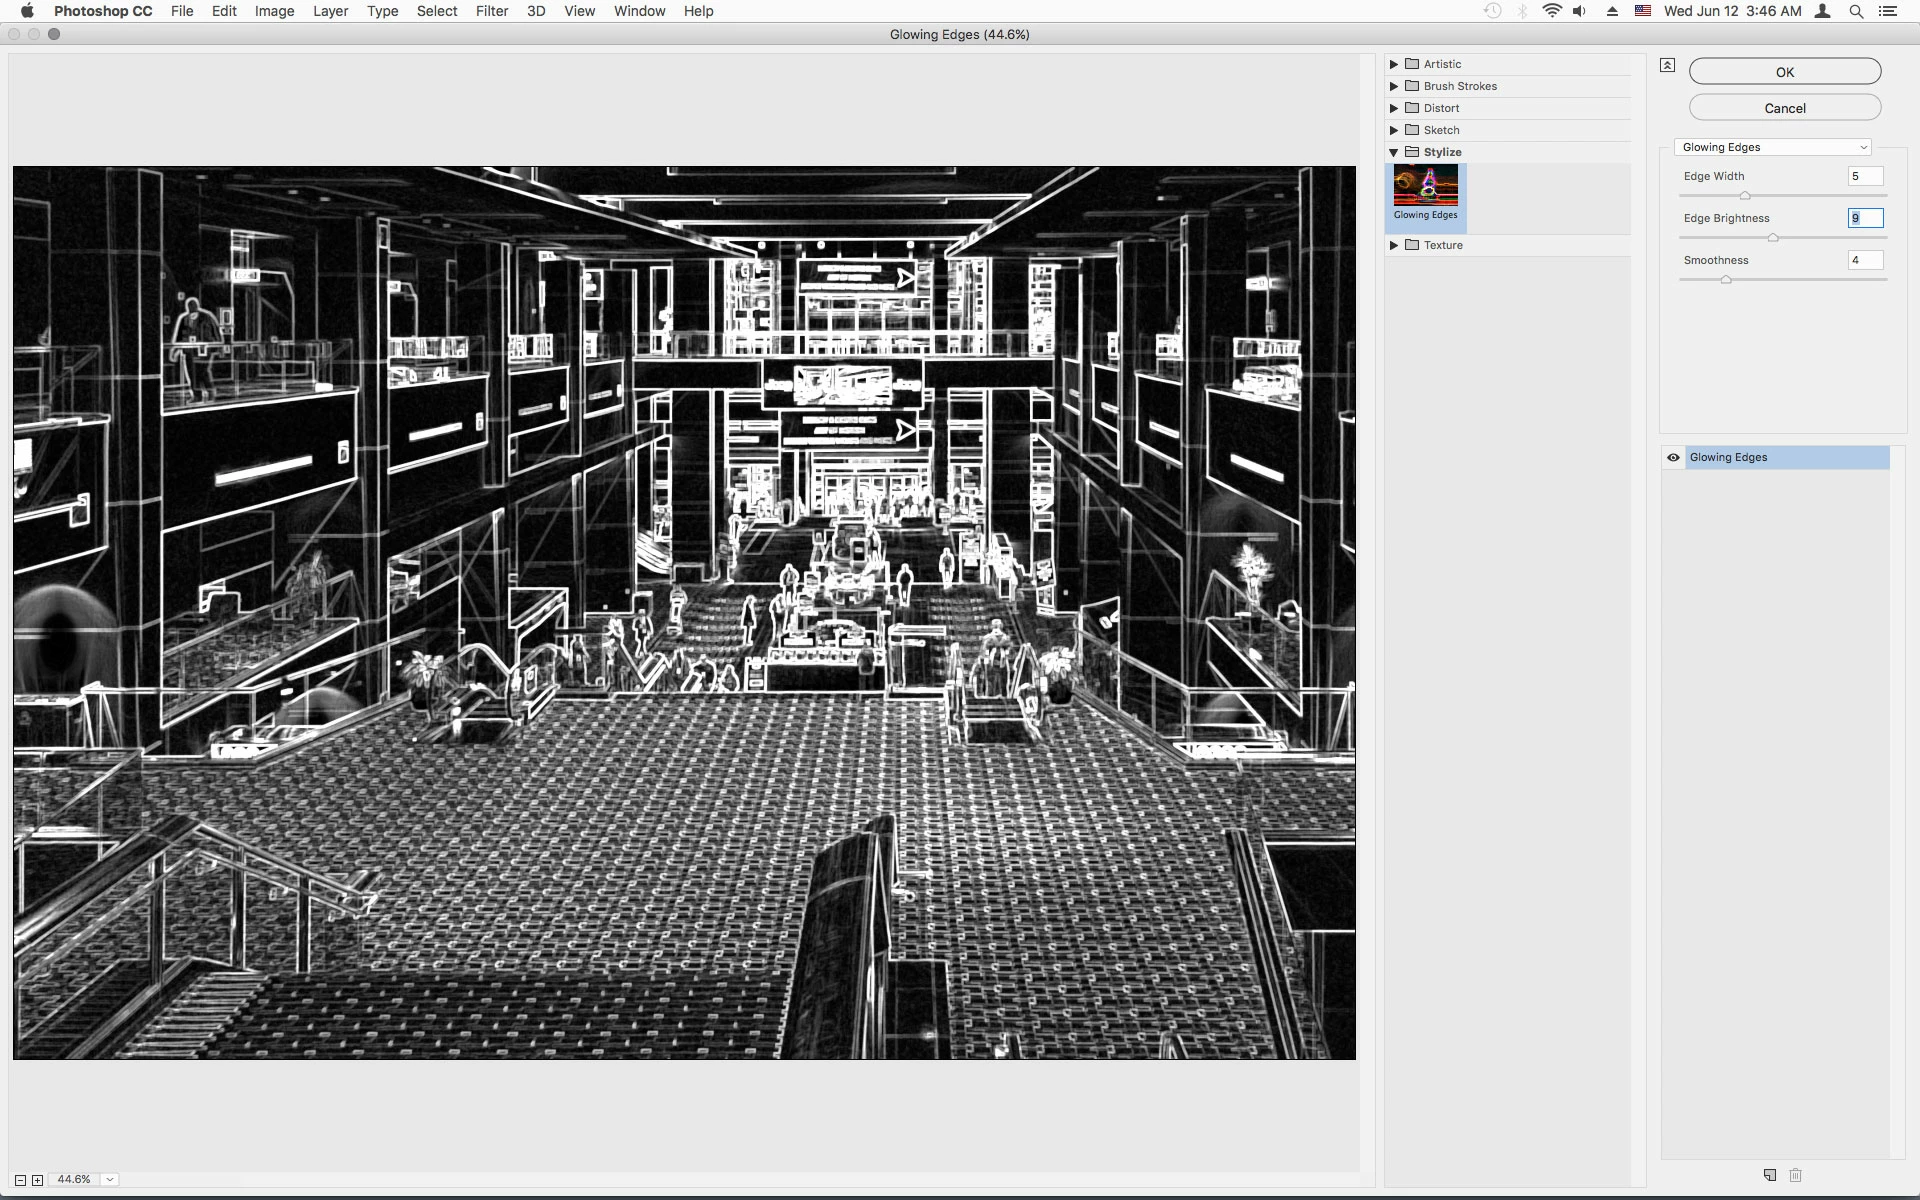Open the Filter menu
This screenshot has height=1200, width=1920.
[491, 11]
